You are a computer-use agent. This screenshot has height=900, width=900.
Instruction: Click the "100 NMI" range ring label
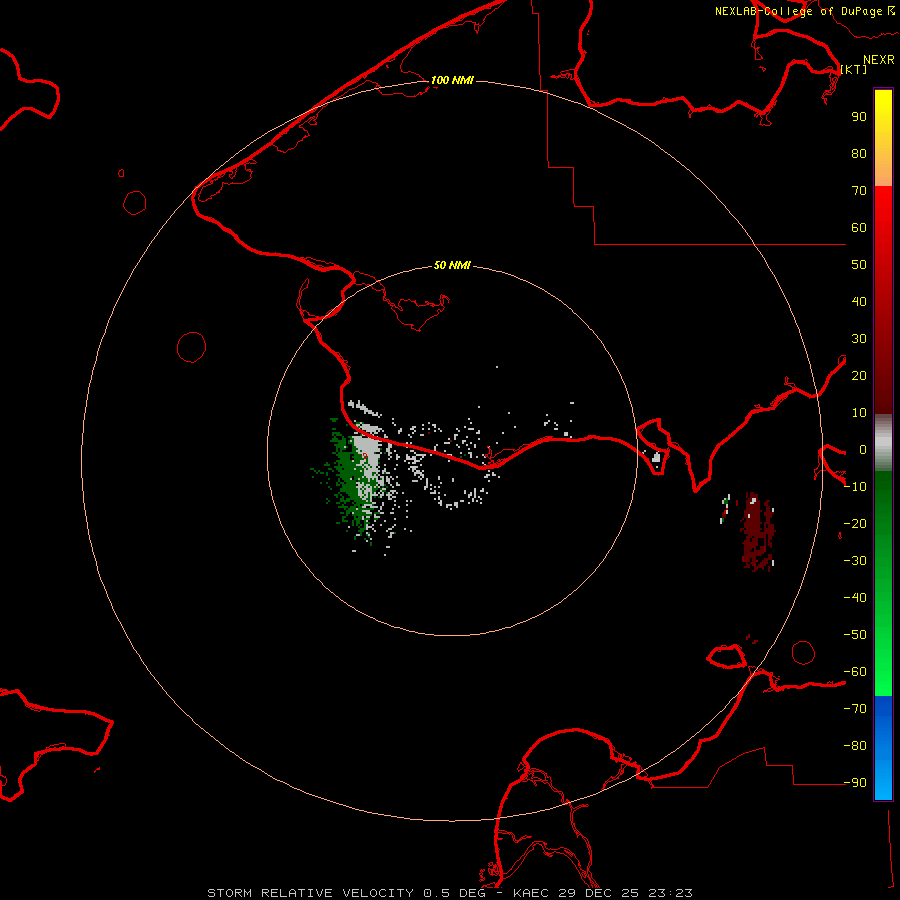coord(452,80)
